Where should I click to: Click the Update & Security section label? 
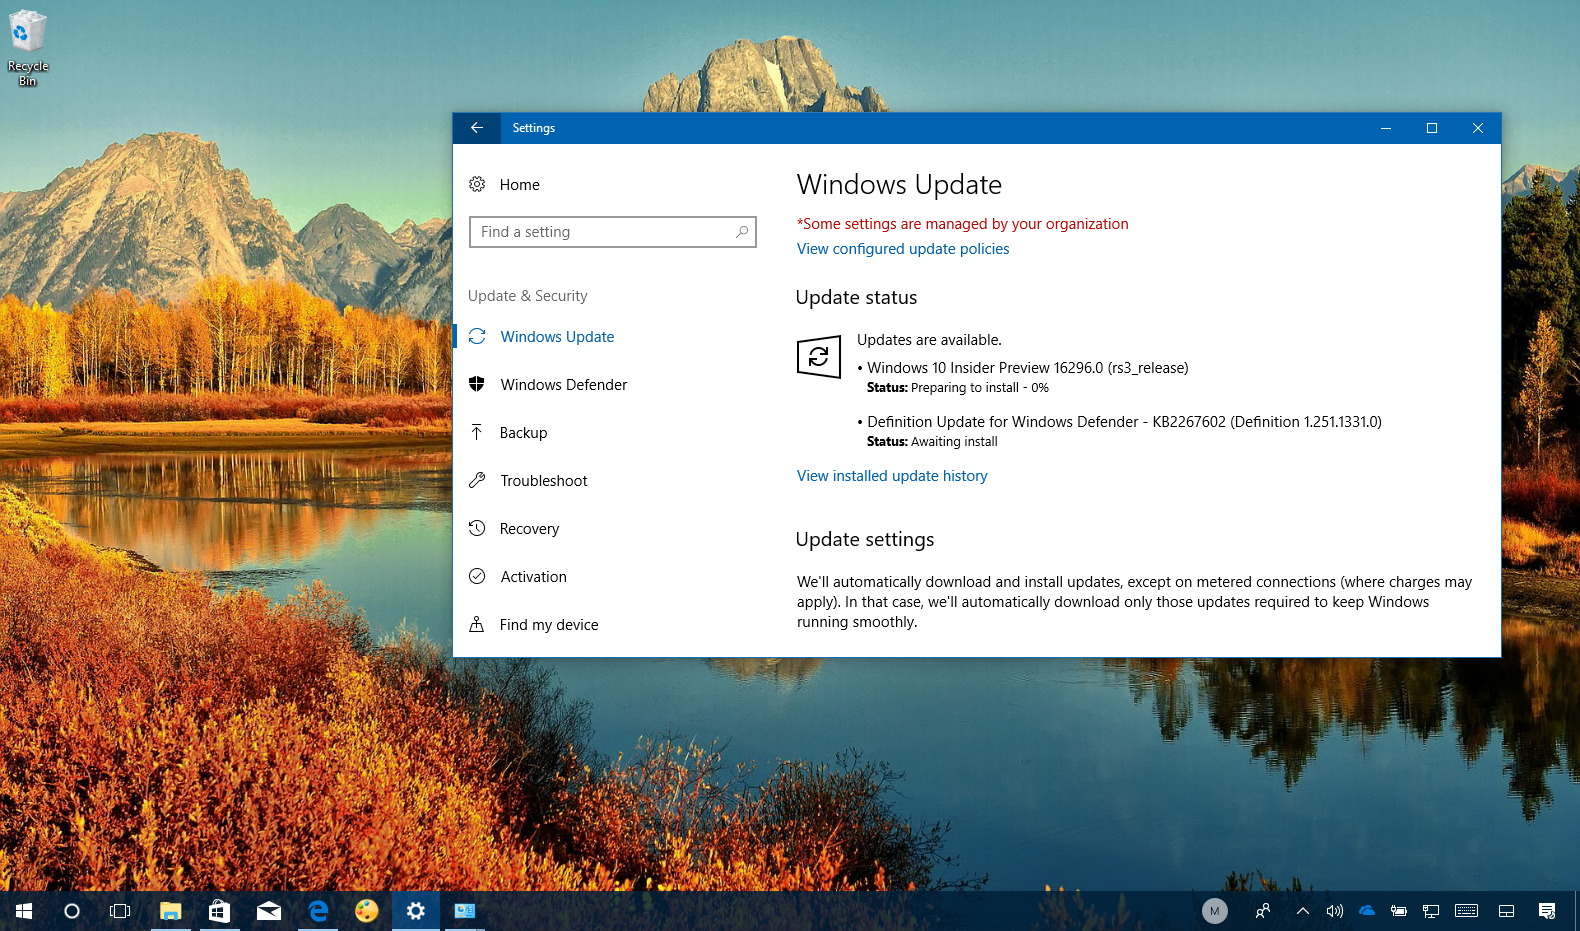(527, 296)
